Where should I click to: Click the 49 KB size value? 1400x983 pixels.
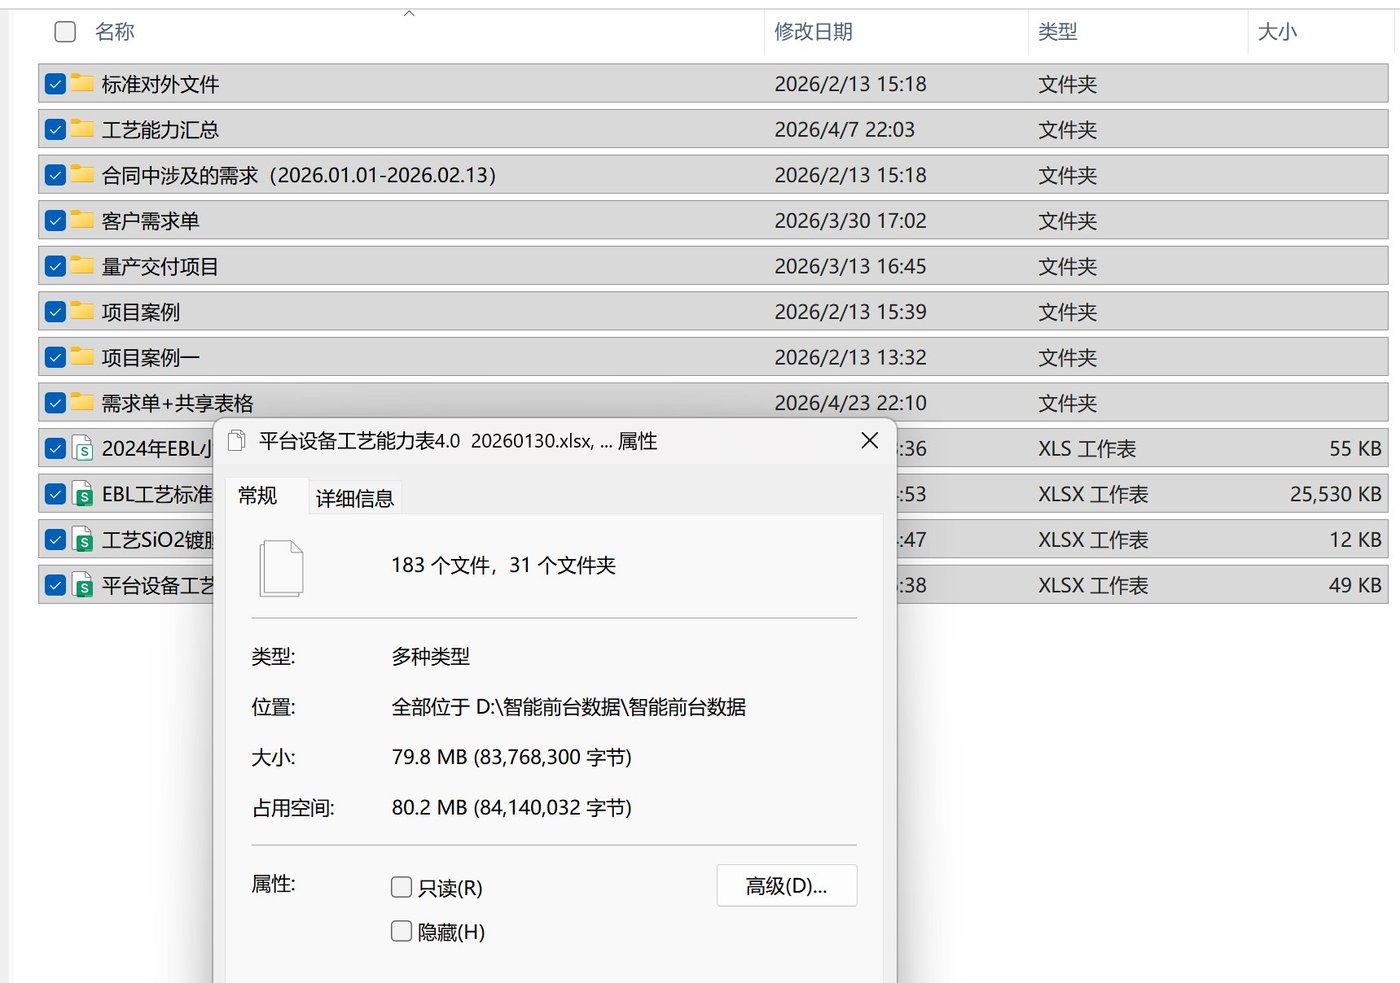pos(1355,585)
